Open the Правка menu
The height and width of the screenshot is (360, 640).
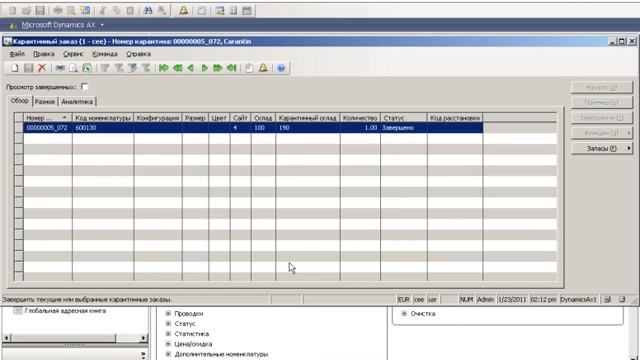[x=44, y=54]
